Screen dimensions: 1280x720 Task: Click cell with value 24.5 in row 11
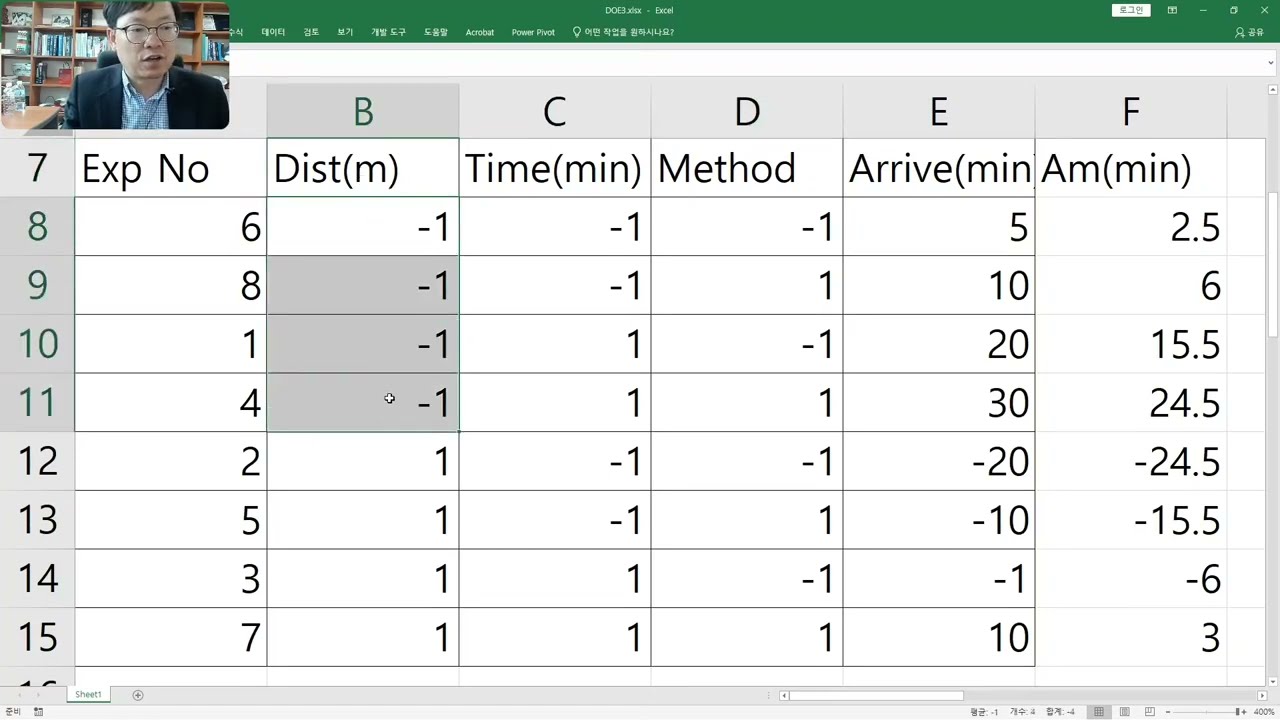coord(1131,403)
